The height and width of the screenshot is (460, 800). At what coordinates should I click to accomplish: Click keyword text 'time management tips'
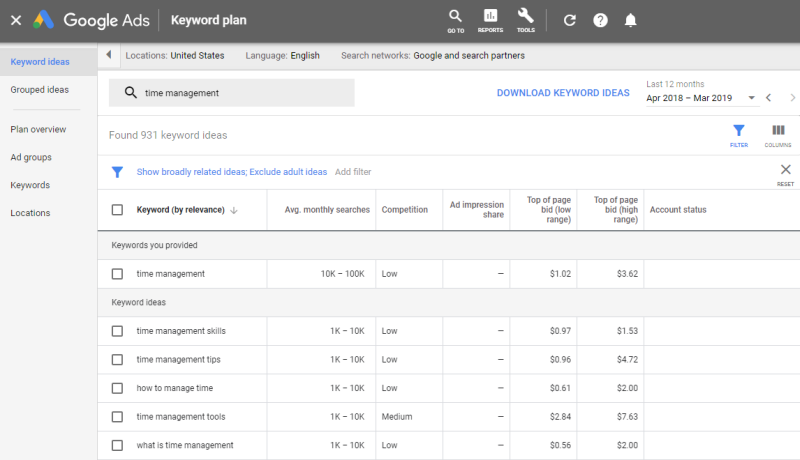(178, 360)
